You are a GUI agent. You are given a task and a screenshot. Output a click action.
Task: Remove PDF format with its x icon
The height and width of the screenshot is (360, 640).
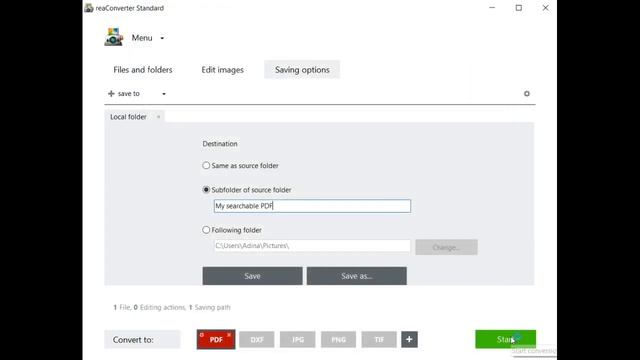(x=229, y=335)
